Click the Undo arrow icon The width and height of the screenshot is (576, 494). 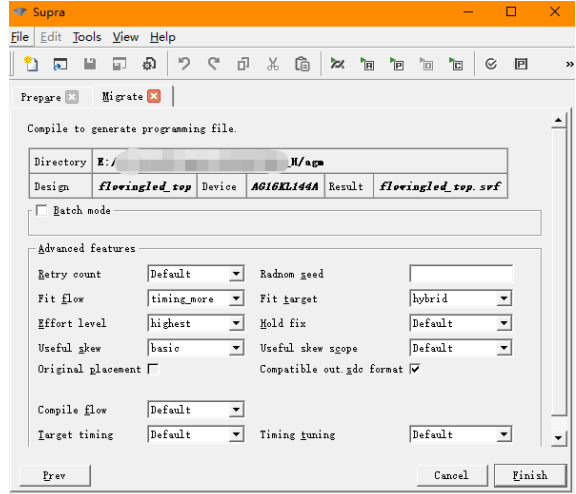coord(184,64)
